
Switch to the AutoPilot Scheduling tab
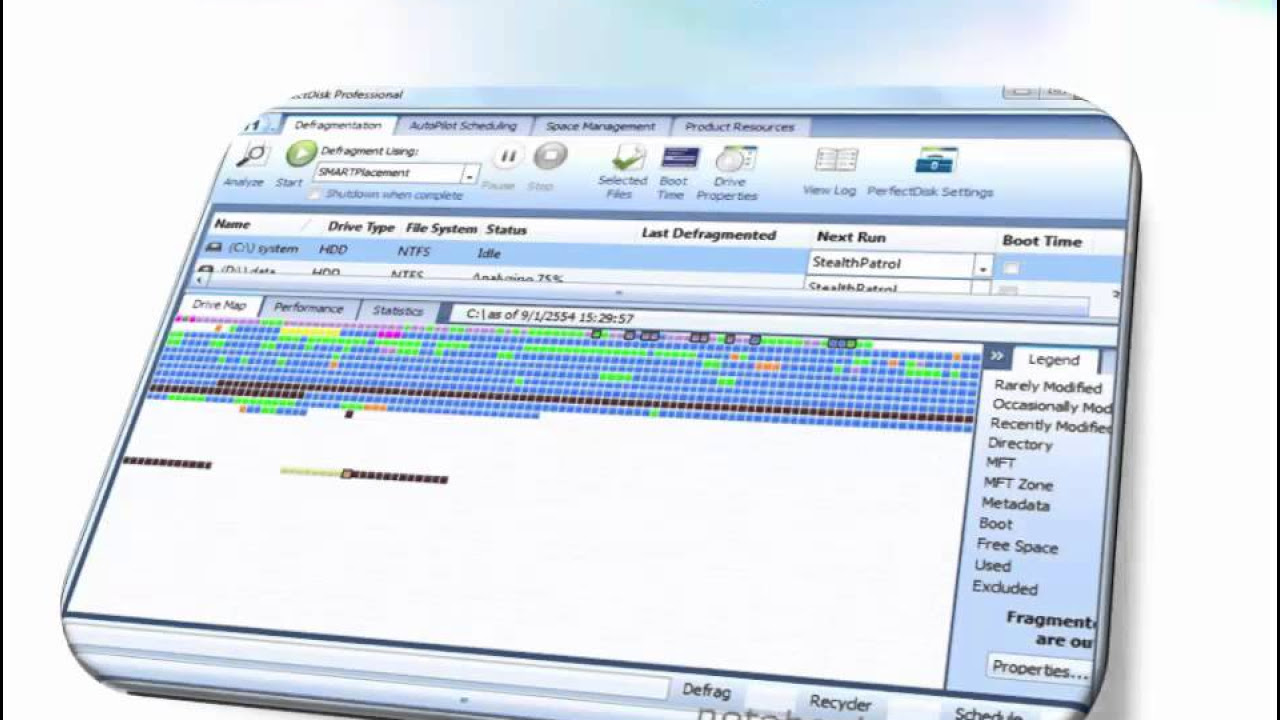(x=463, y=126)
